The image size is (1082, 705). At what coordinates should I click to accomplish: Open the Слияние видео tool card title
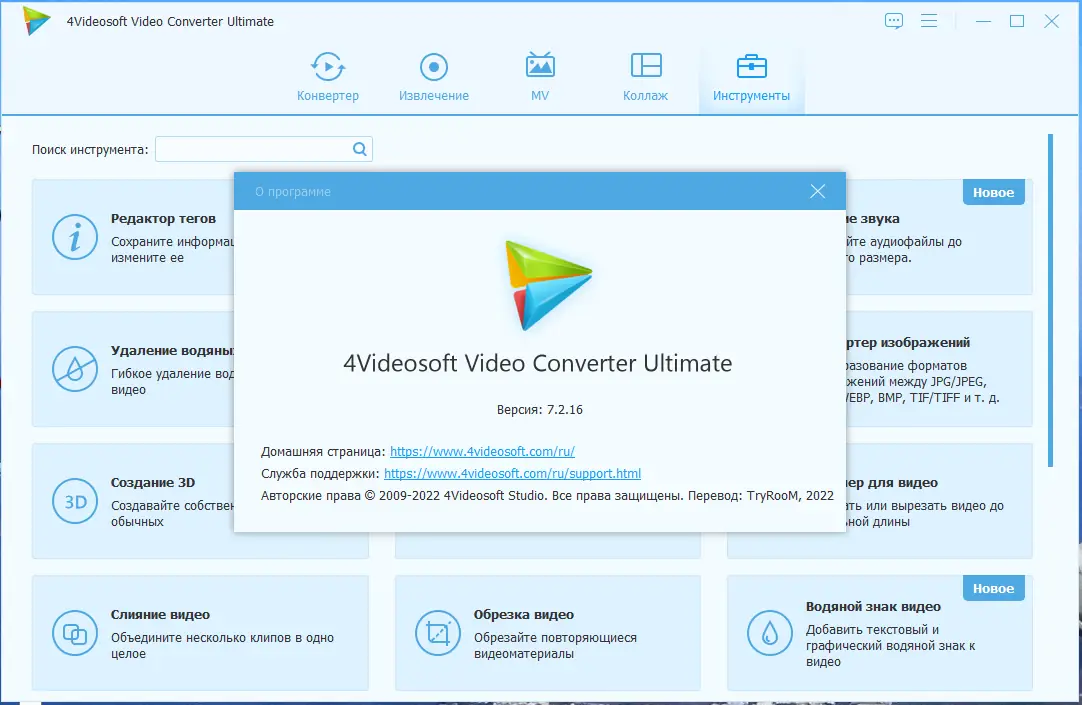point(160,615)
